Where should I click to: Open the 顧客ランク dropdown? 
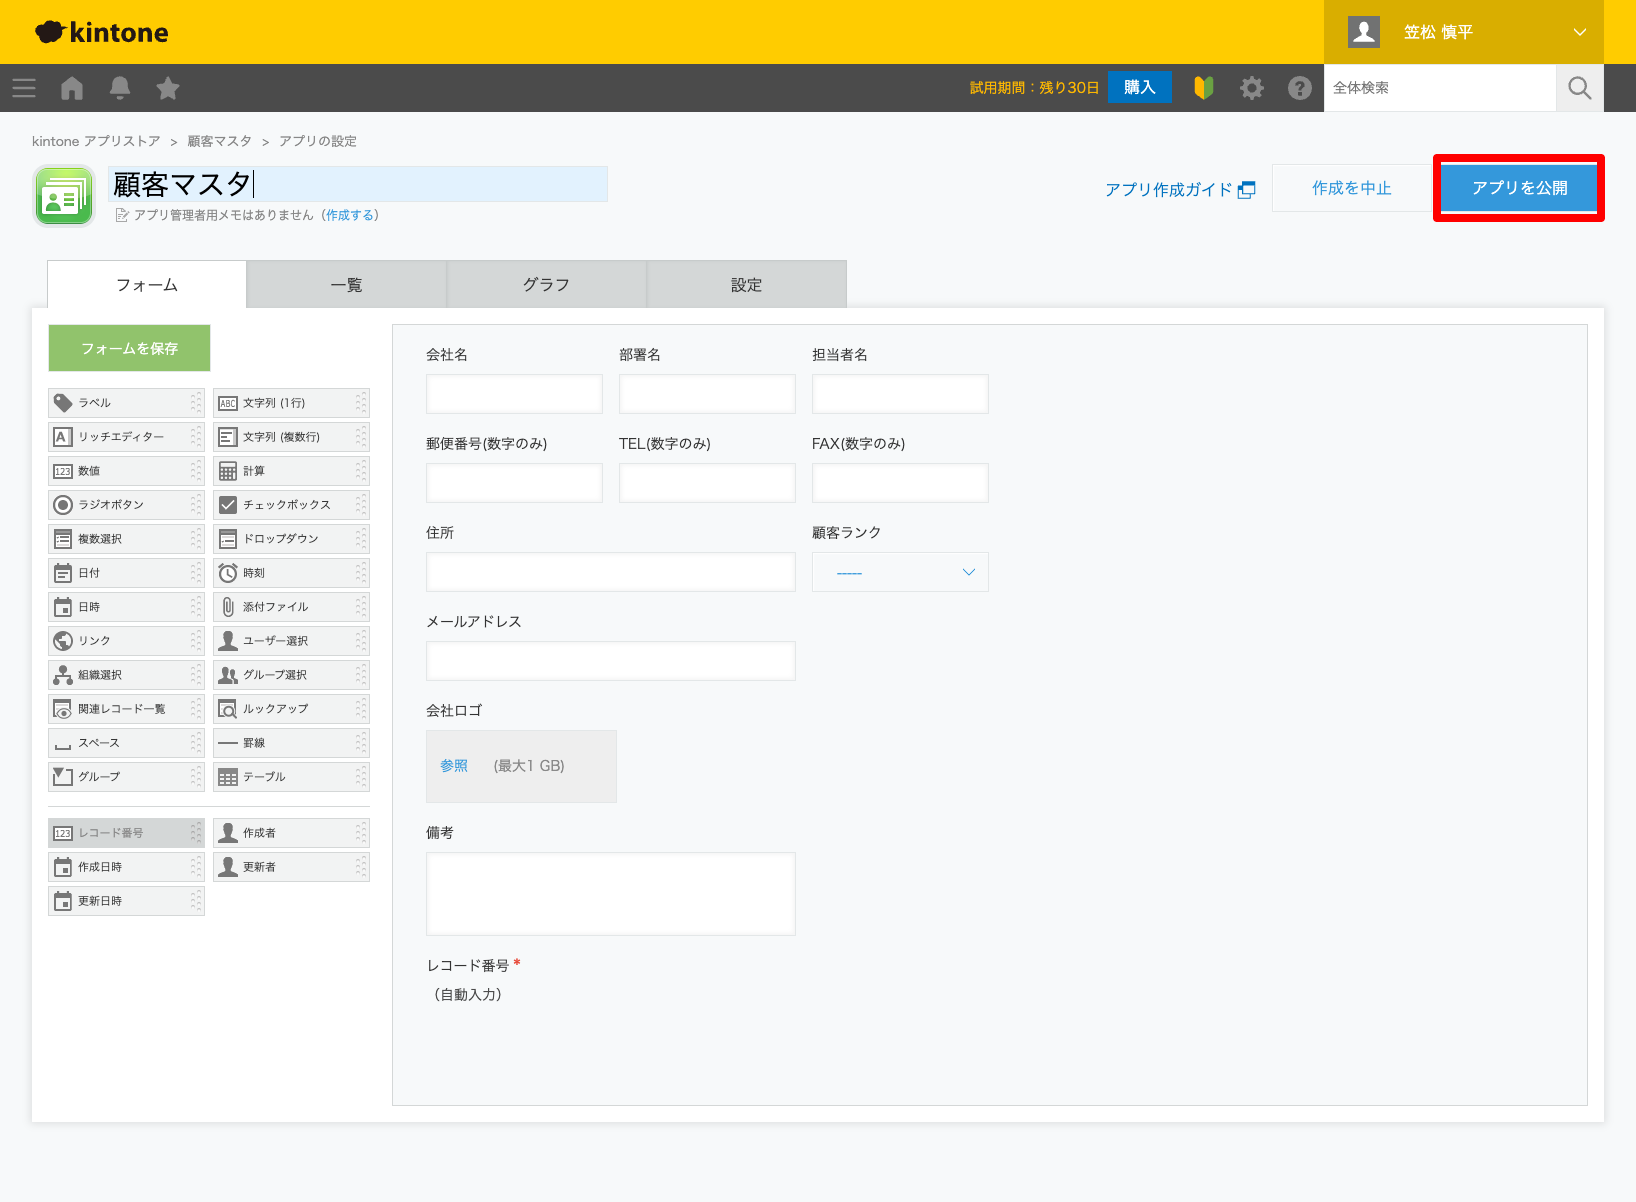pyautogui.click(x=899, y=571)
